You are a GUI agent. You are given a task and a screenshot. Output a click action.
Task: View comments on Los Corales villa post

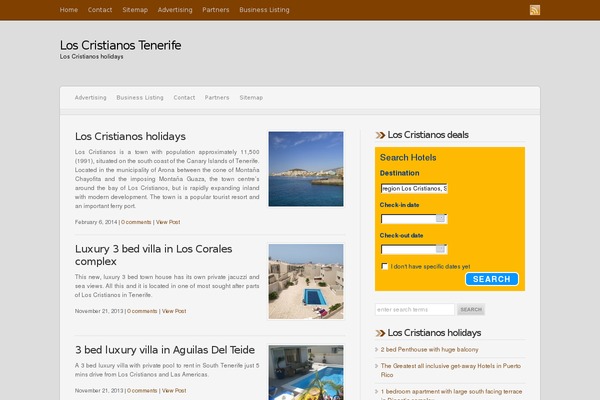coord(142,311)
